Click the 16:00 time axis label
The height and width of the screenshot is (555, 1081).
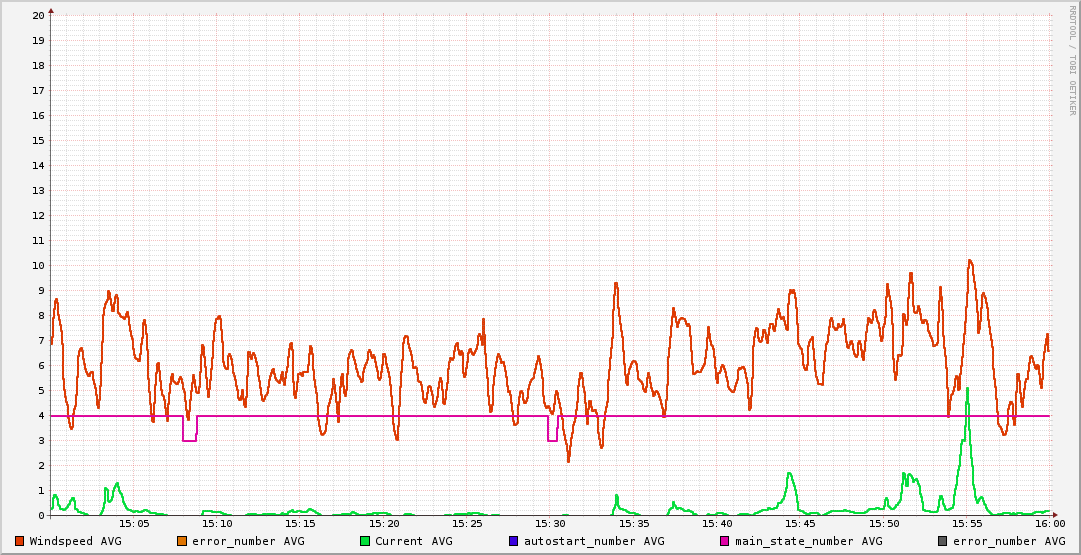pyautogui.click(x=1049, y=524)
